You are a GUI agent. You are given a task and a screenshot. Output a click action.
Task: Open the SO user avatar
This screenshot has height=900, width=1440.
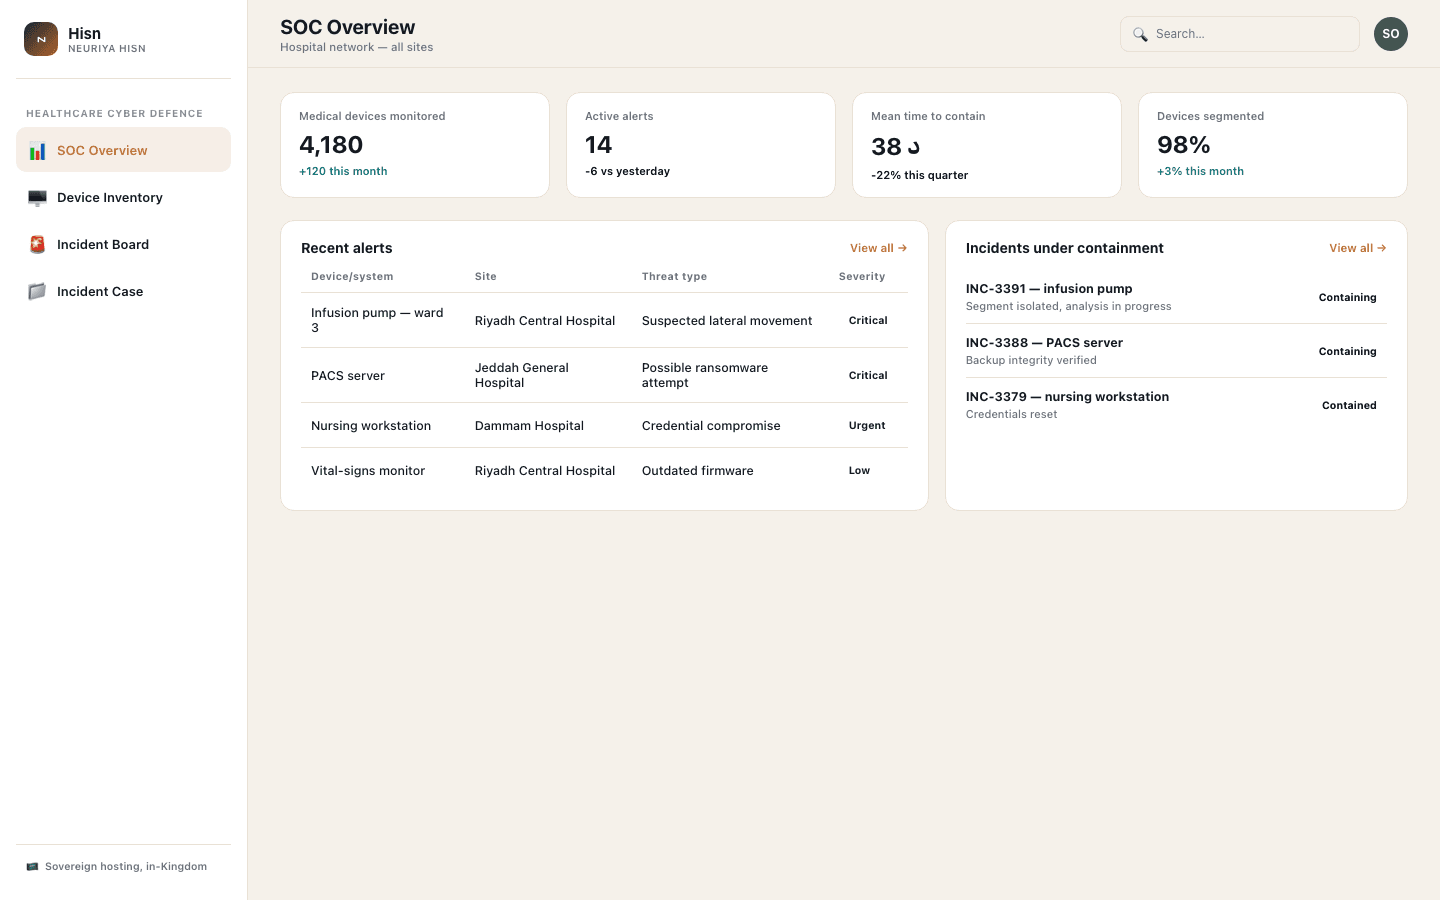click(1391, 34)
